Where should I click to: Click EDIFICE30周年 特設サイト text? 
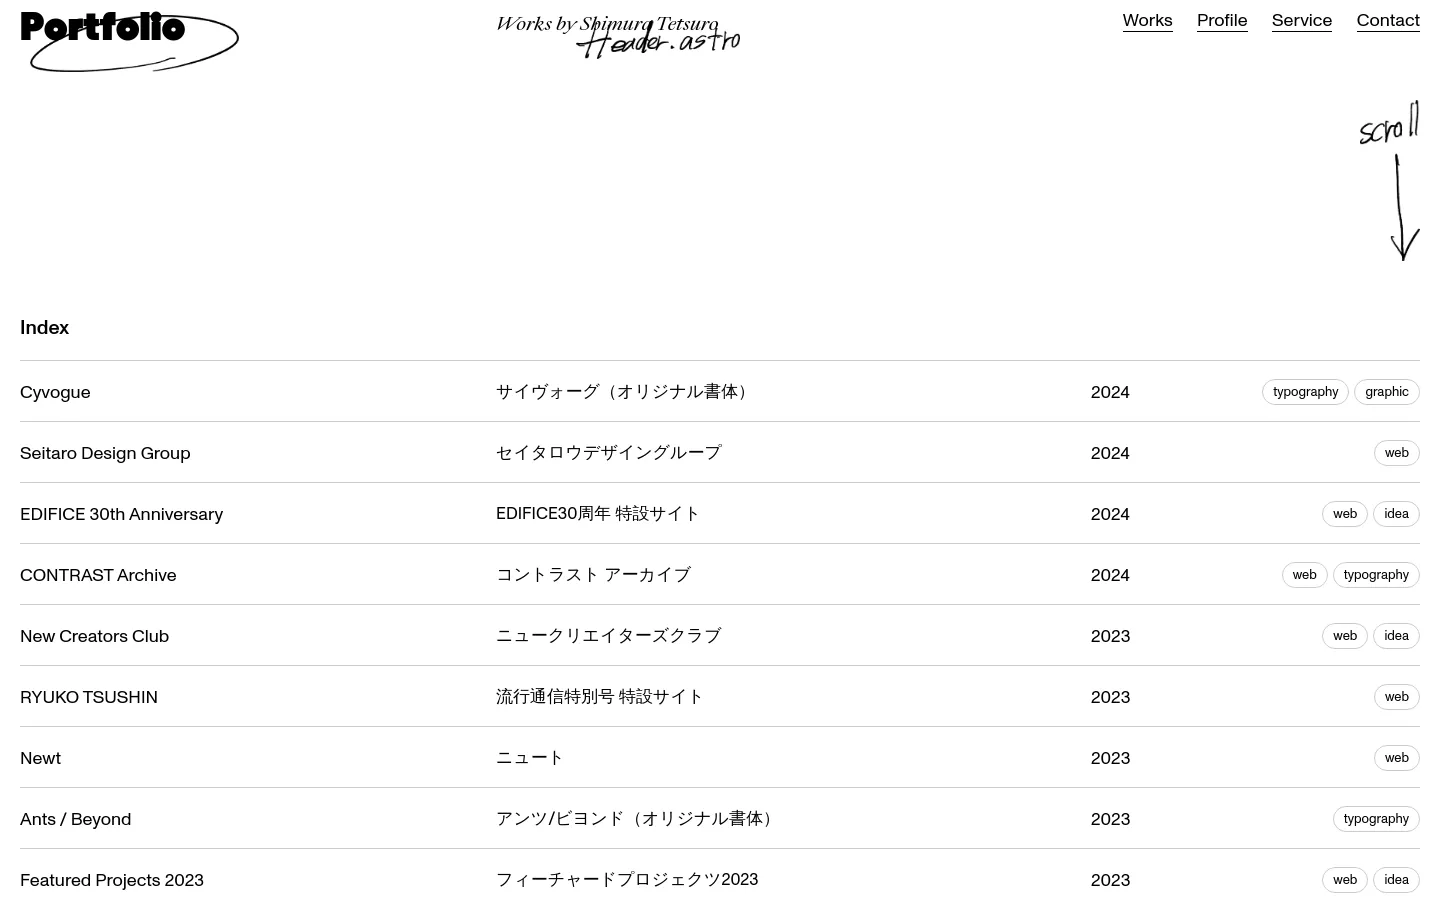click(598, 514)
